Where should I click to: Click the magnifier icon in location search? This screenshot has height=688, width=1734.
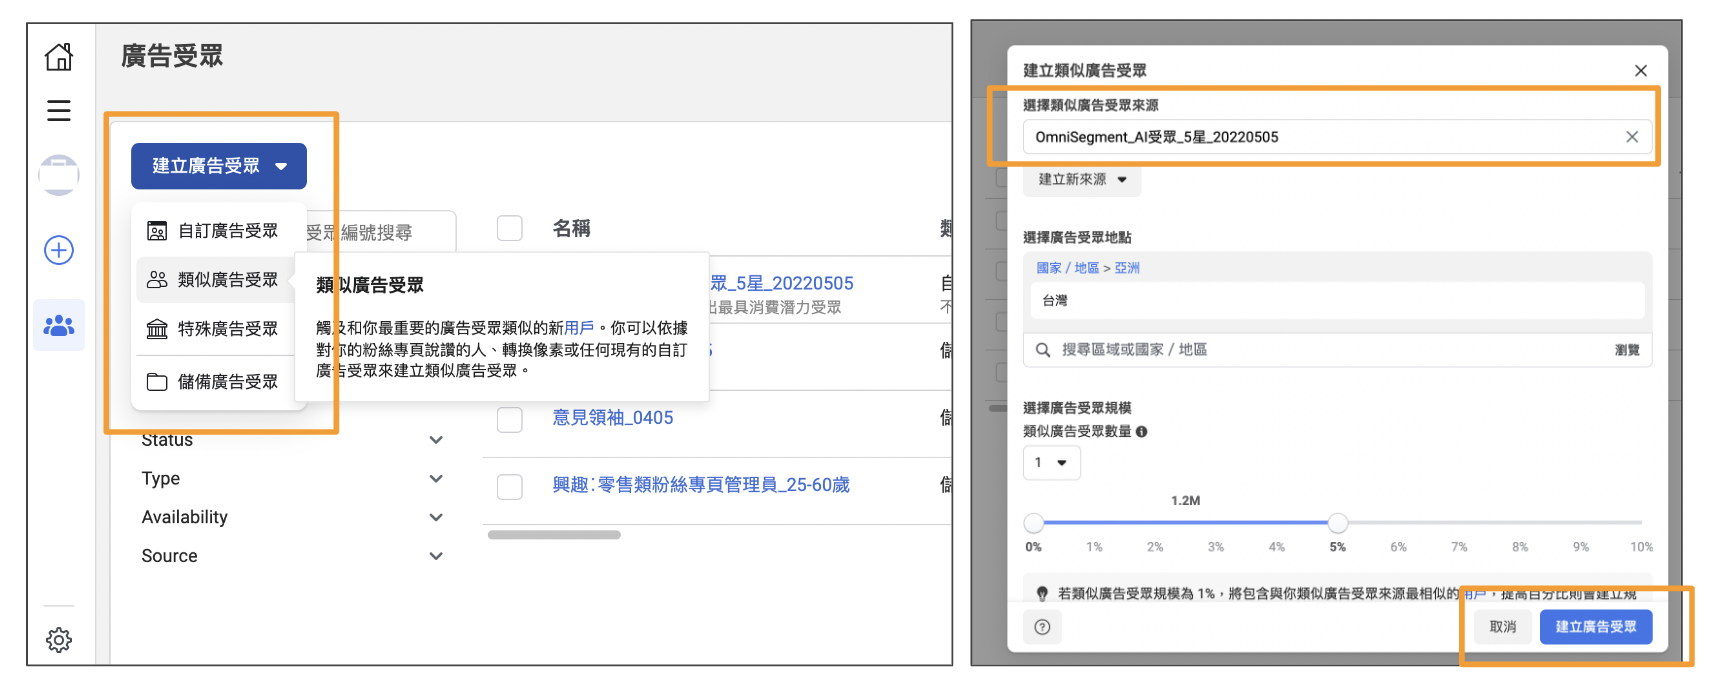coord(1043,350)
